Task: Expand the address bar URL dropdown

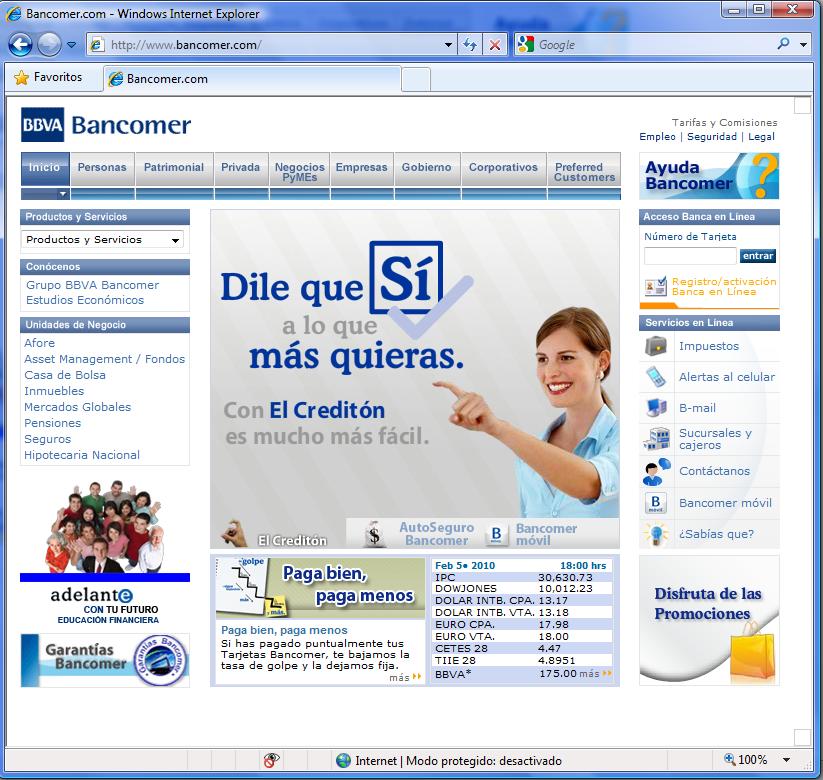Action: 448,45
